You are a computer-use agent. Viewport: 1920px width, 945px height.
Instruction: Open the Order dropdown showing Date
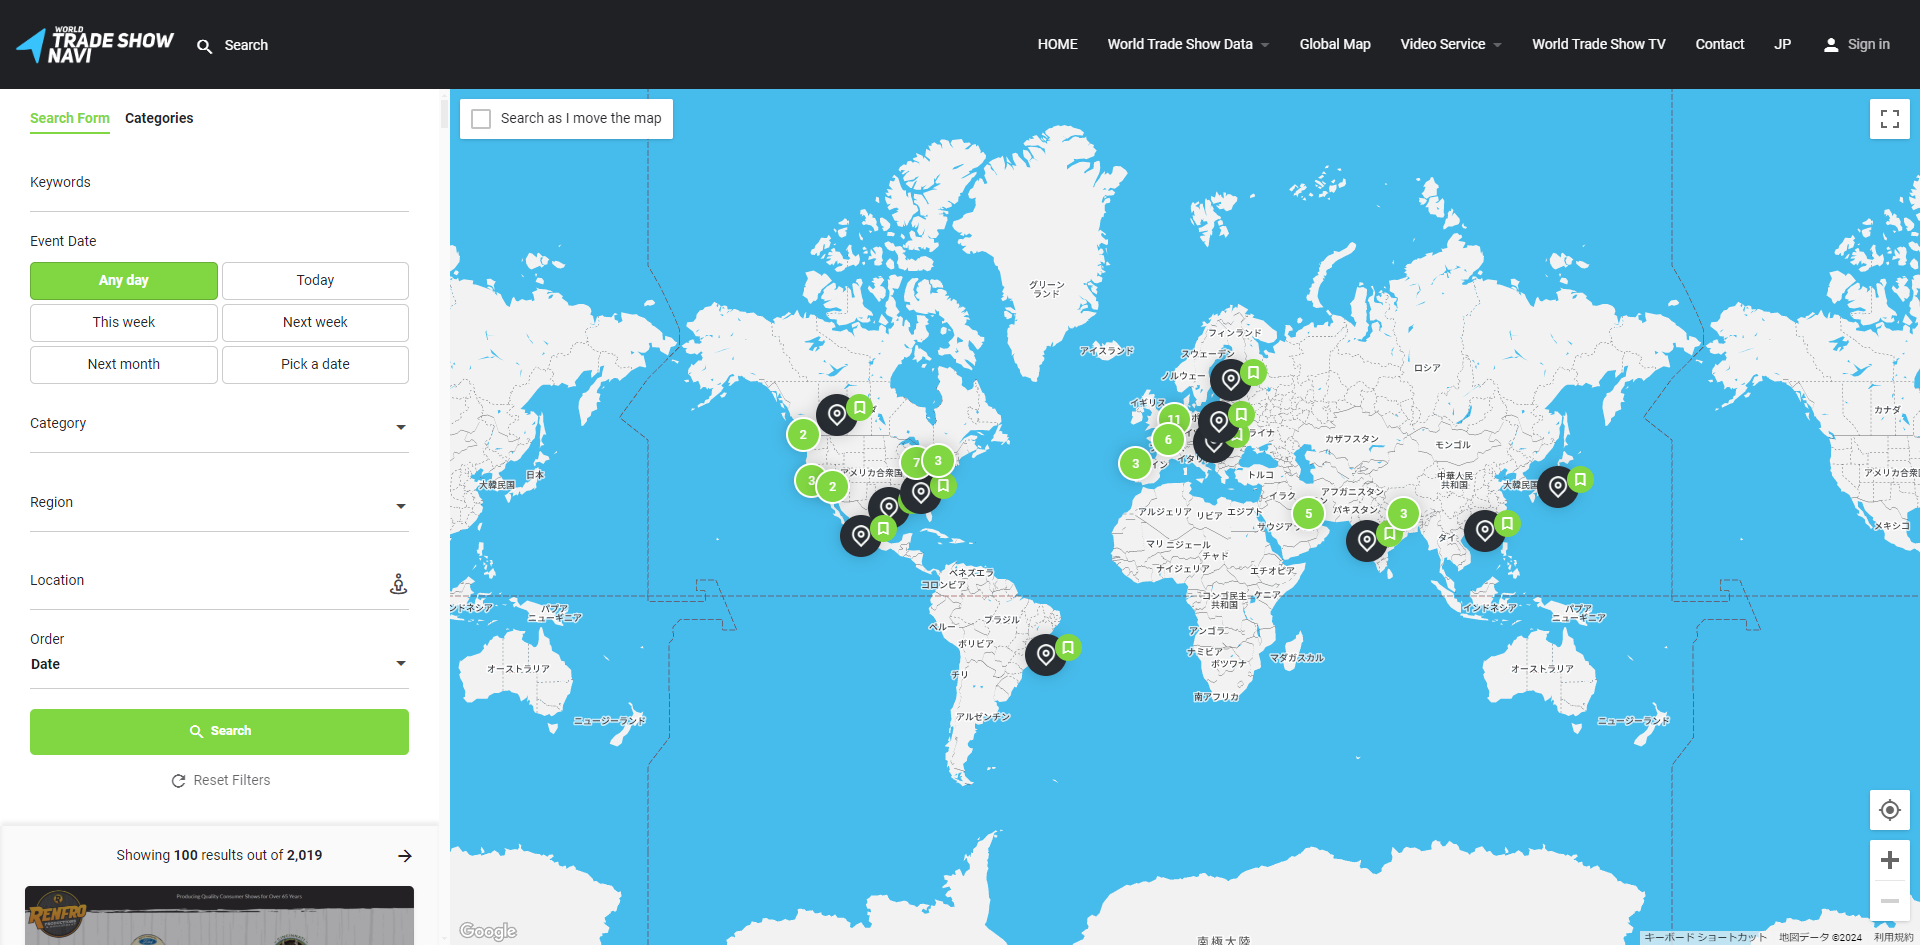pyautogui.click(x=219, y=664)
